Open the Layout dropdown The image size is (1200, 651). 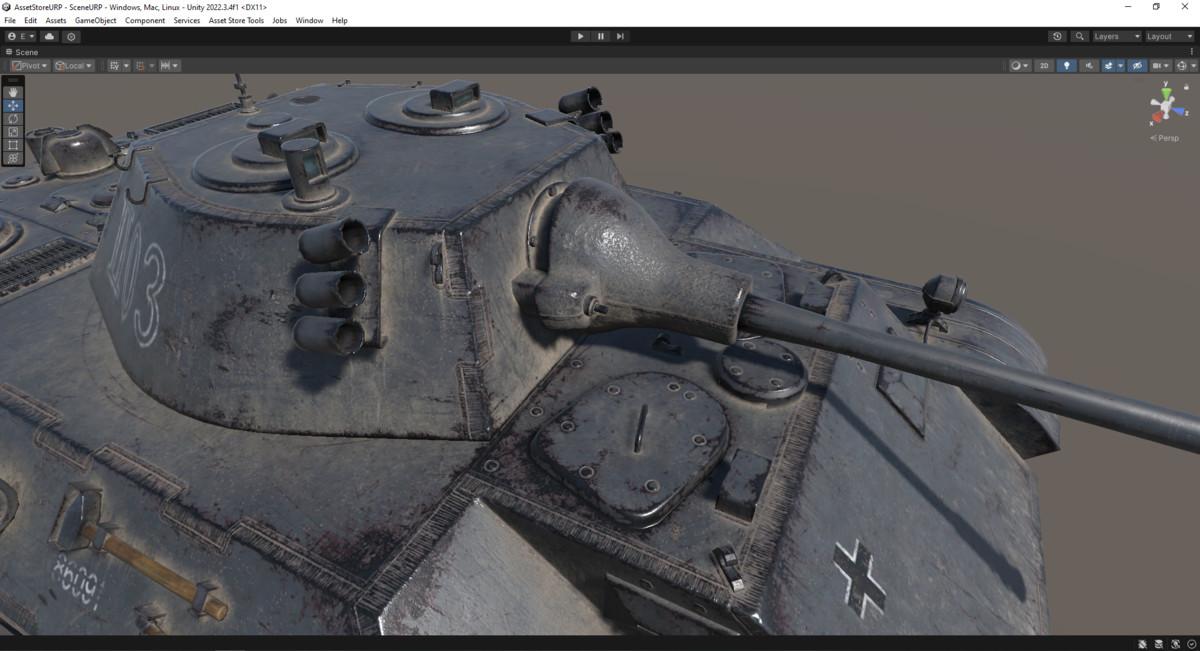point(1167,36)
